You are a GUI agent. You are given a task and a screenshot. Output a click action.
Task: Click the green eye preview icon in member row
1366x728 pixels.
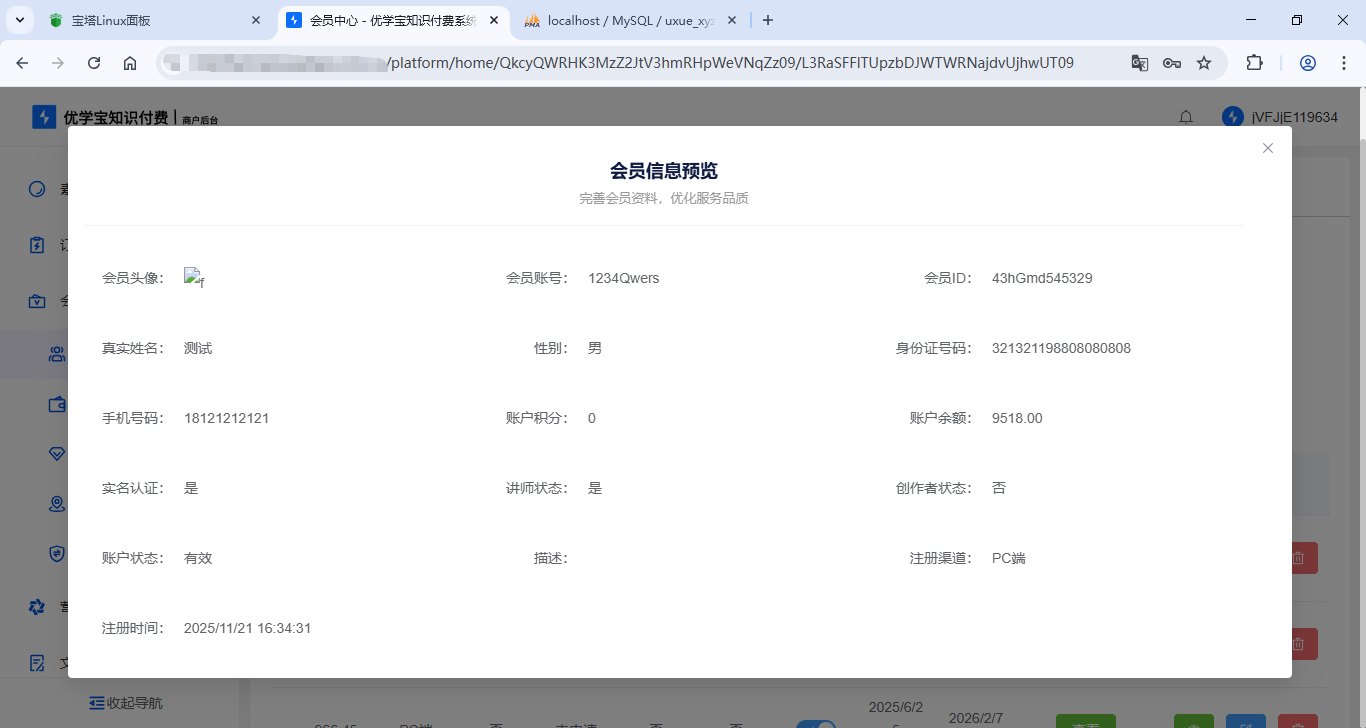(1193, 722)
